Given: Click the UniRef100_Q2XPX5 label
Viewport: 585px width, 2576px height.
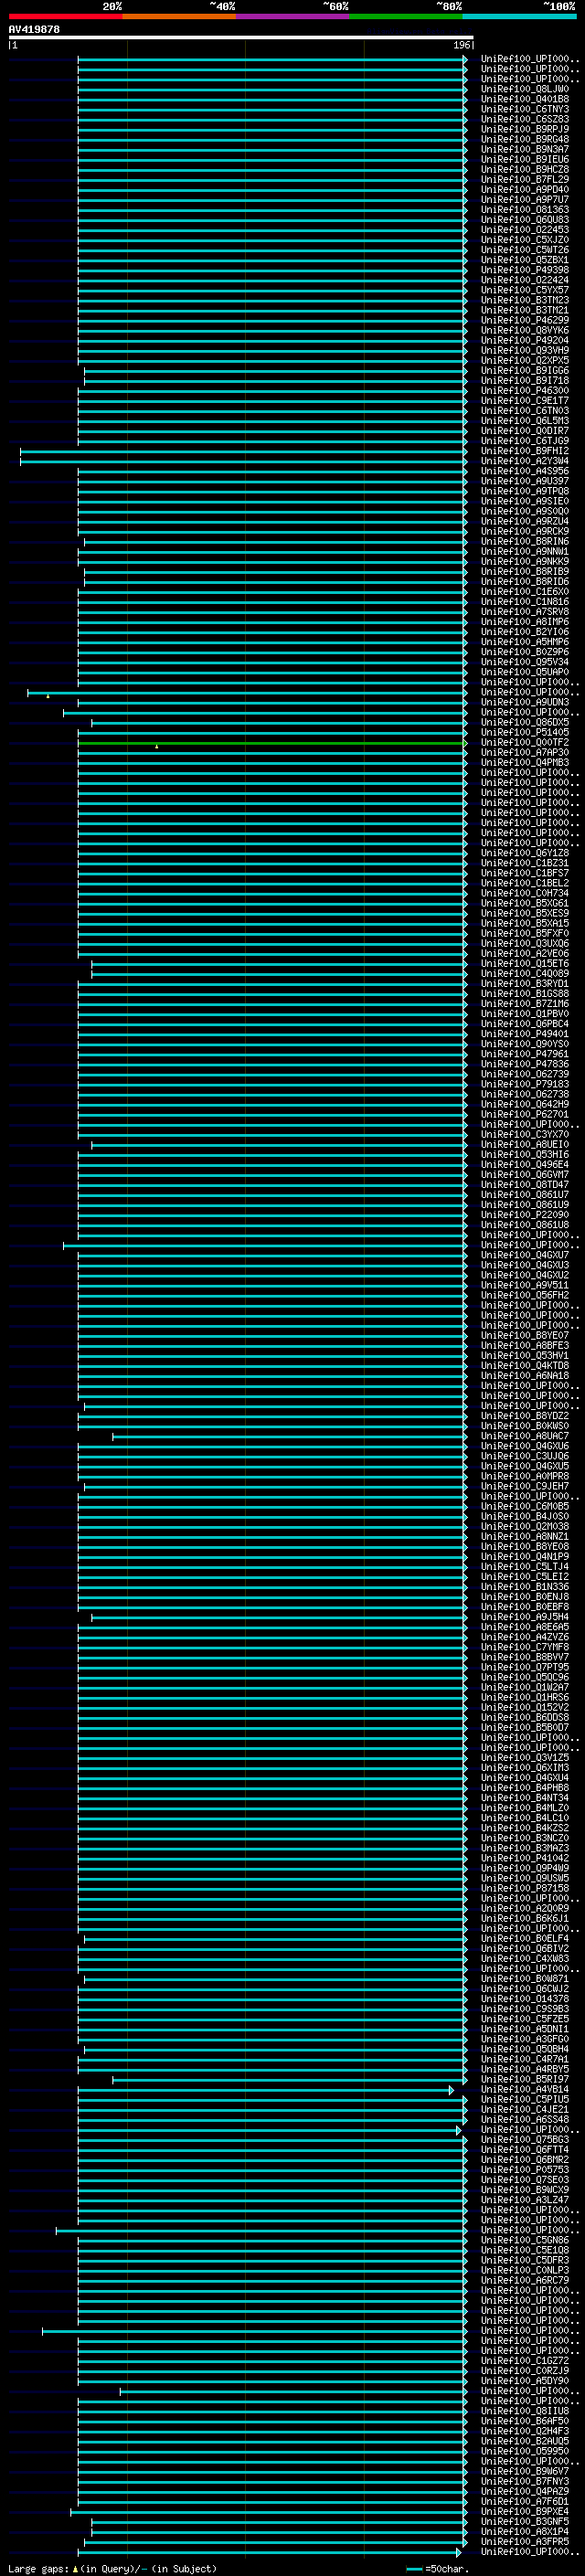Looking at the screenshot, I should pyautogui.click(x=524, y=360).
